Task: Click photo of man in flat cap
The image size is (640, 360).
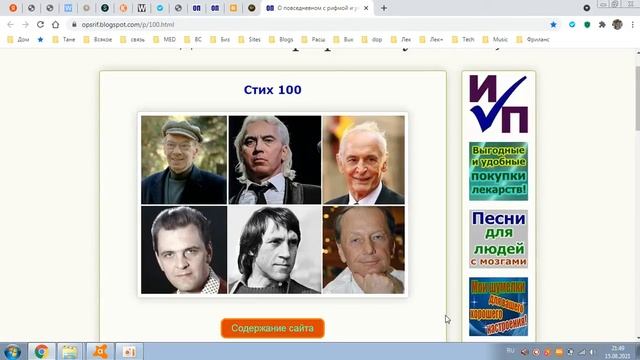Action: [x=184, y=160]
